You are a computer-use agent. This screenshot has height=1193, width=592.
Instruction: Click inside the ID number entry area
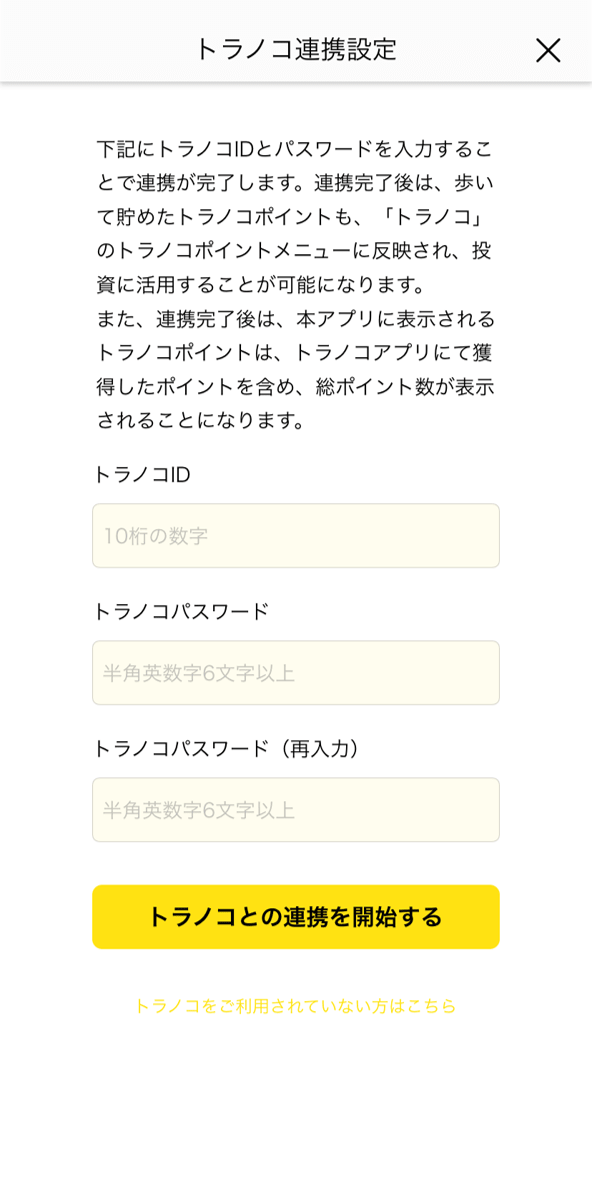coord(296,536)
